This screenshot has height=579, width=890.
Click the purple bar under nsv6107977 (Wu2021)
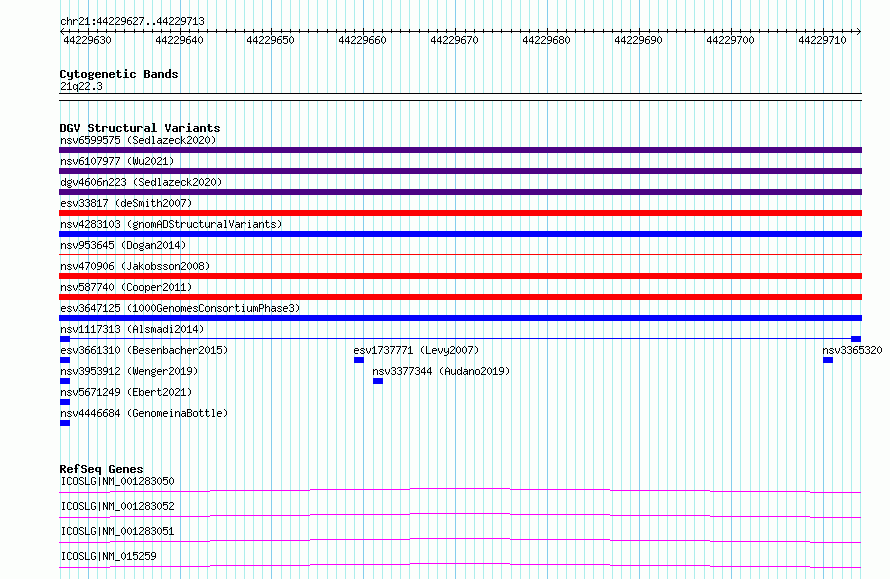pyautogui.click(x=460, y=171)
